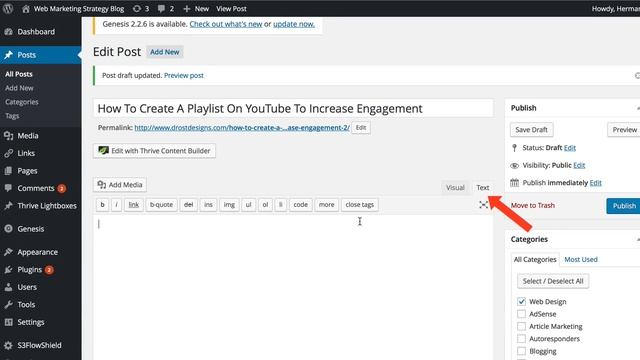Open the post permalink URL
Viewport: 640px width, 360px height.
click(242, 128)
